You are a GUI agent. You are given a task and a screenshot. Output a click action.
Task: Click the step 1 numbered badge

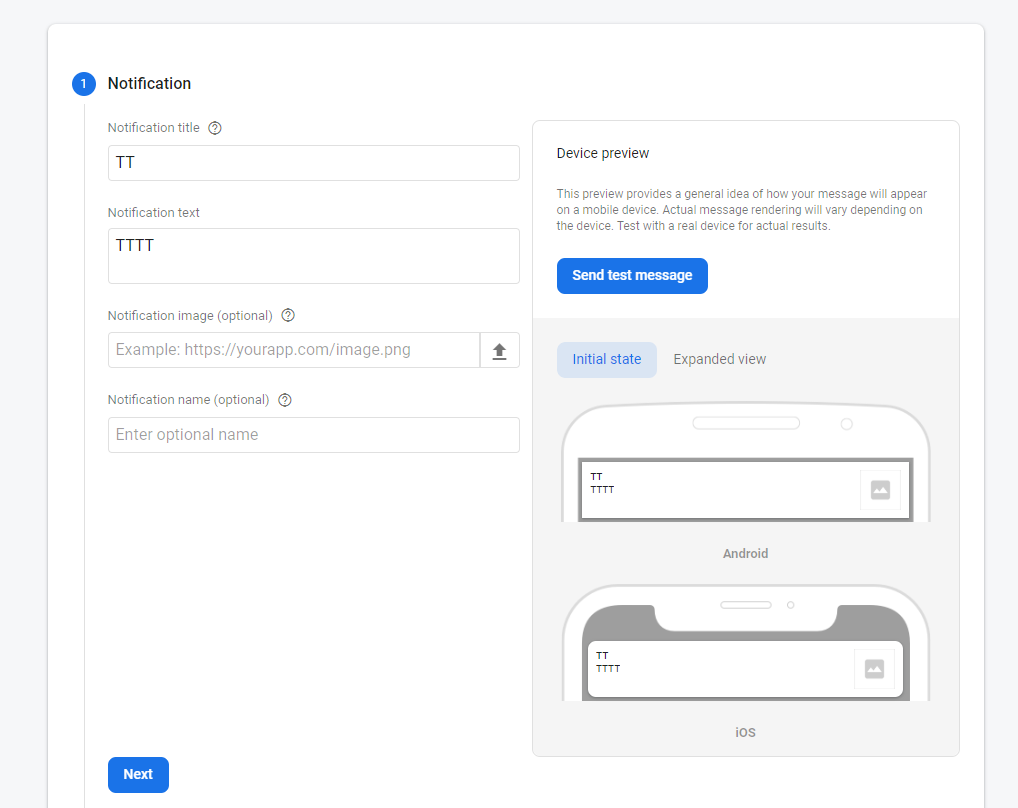coord(83,84)
